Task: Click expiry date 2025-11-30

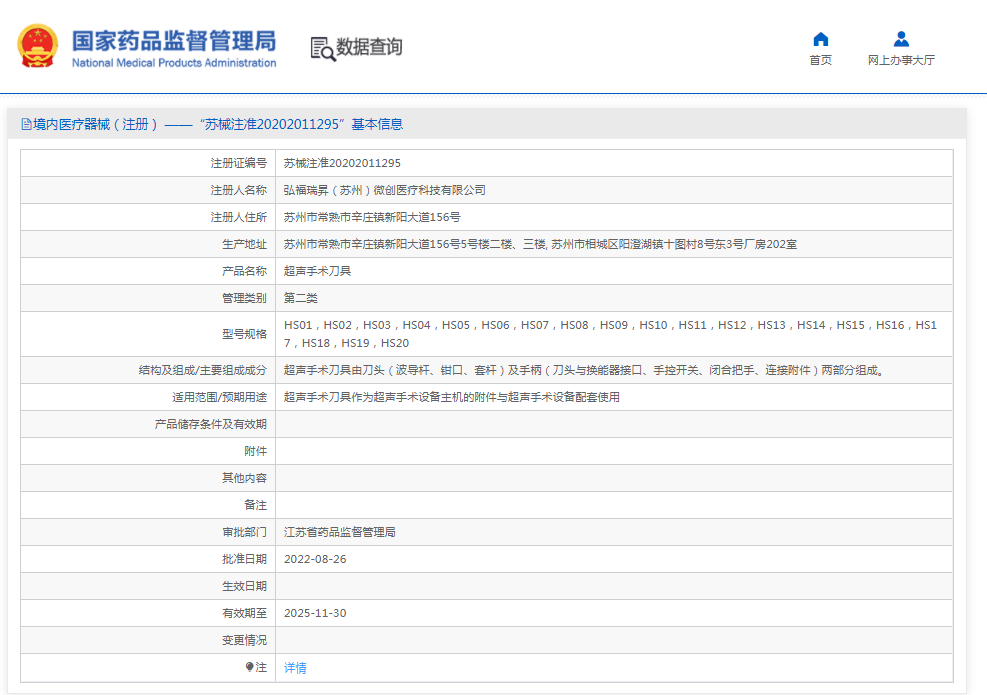Action: (315, 613)
